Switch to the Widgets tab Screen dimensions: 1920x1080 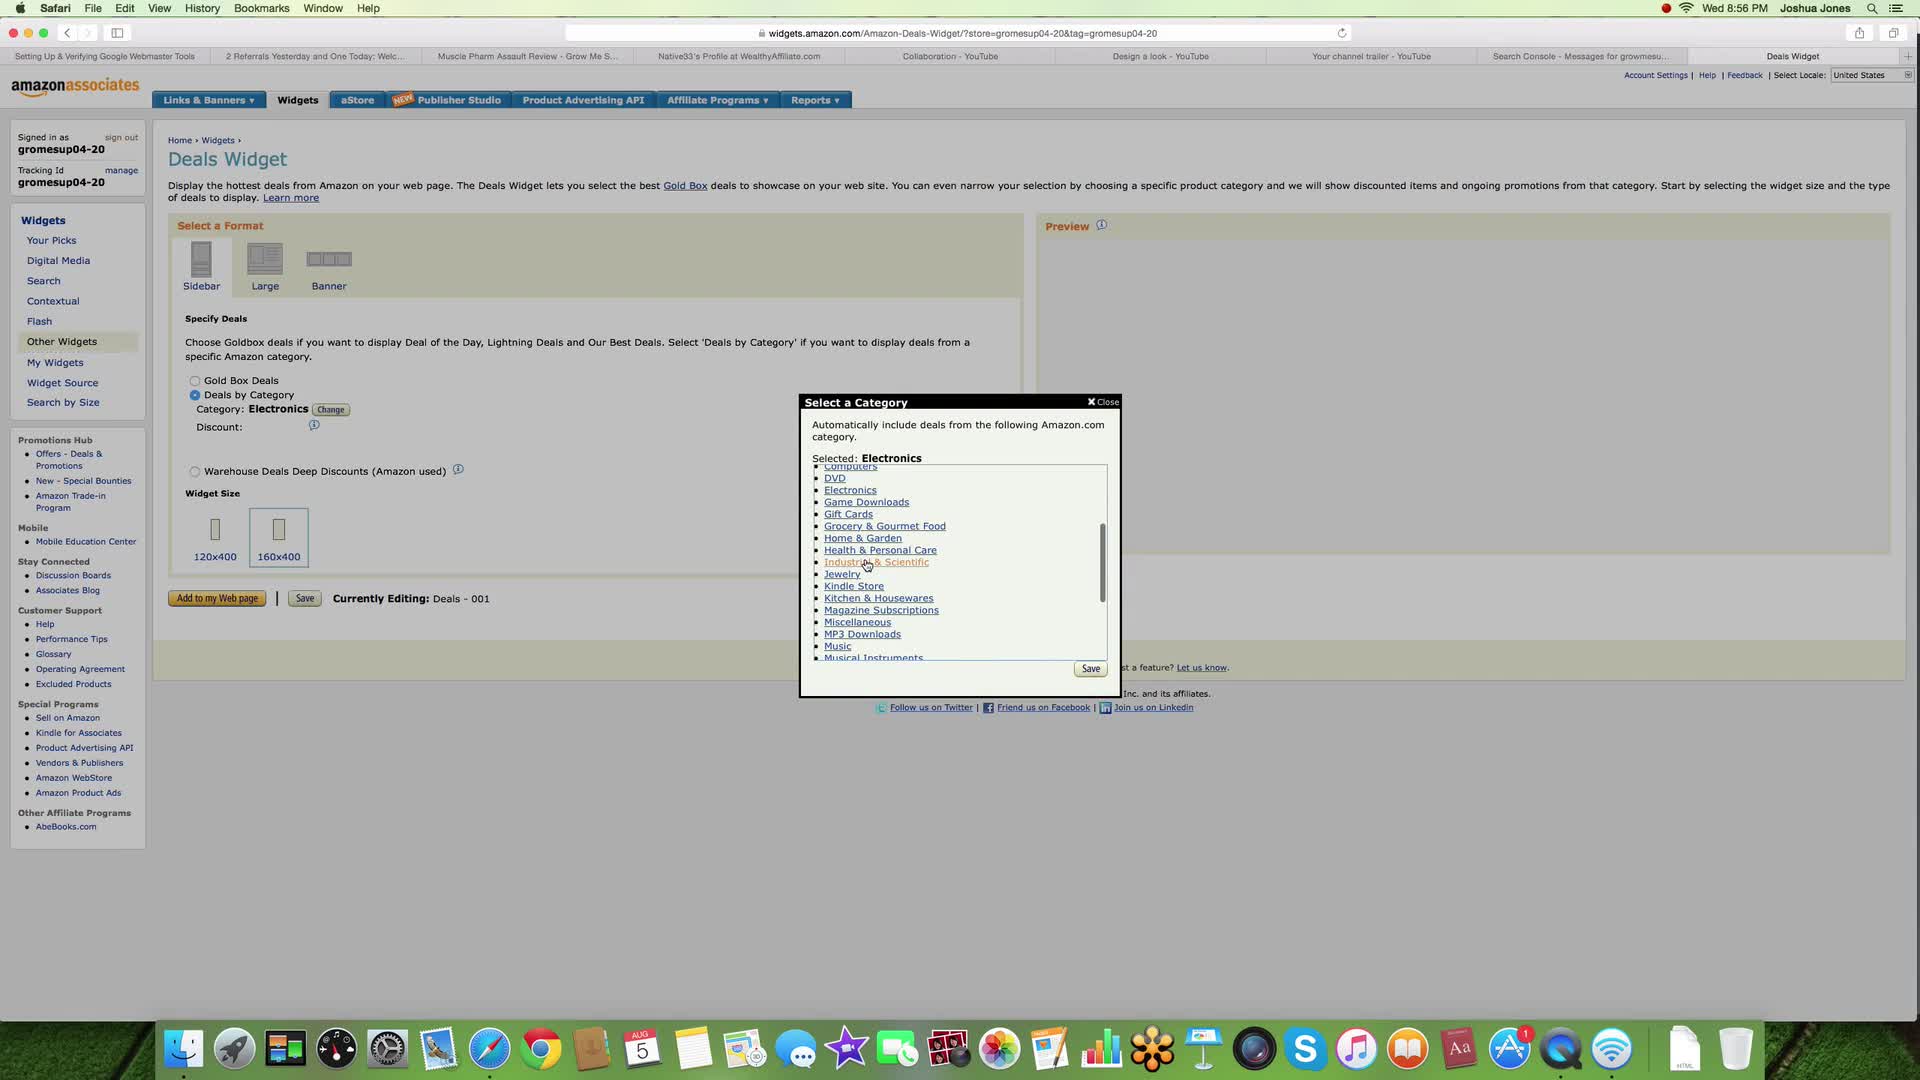point(298,100)
